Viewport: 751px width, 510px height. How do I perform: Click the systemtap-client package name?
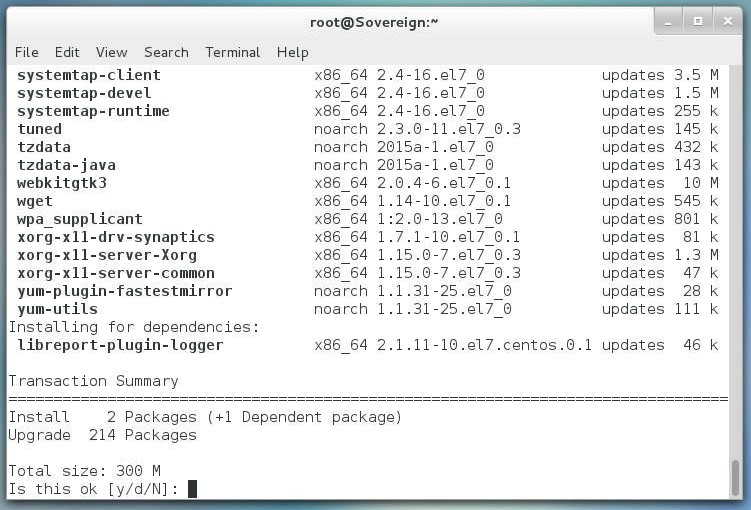pos(88,75)
